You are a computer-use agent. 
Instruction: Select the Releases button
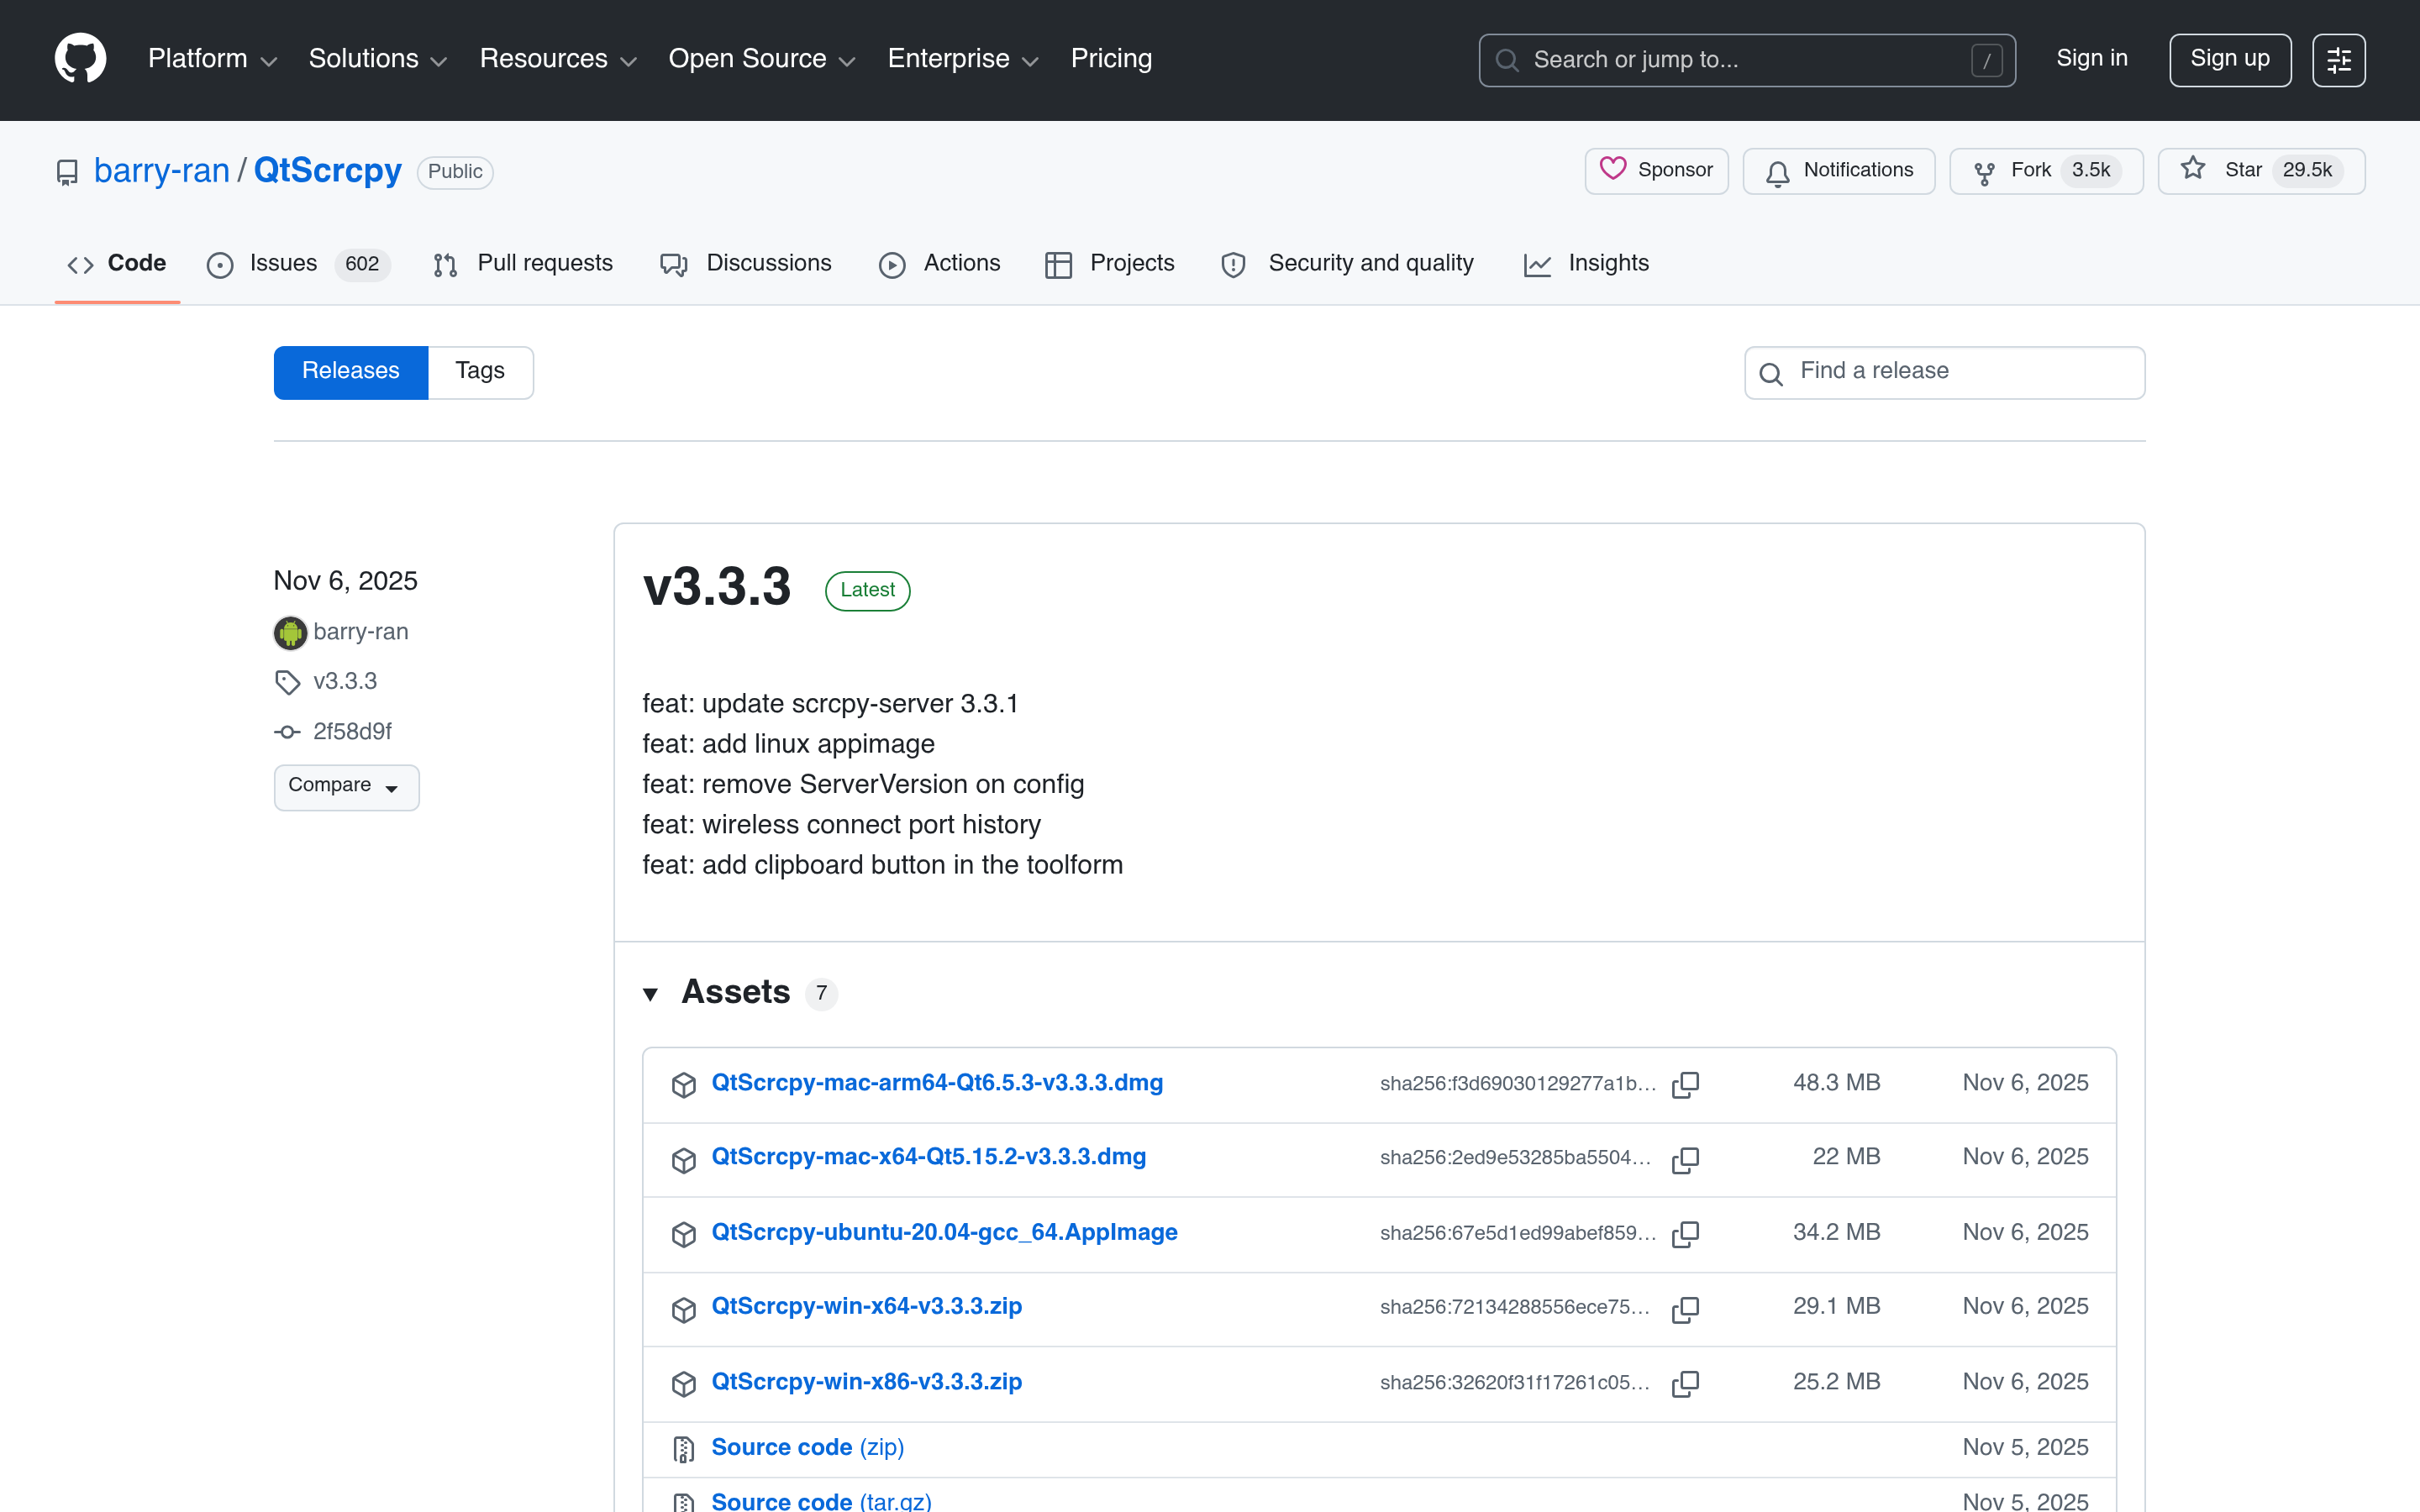coord(351,372)
